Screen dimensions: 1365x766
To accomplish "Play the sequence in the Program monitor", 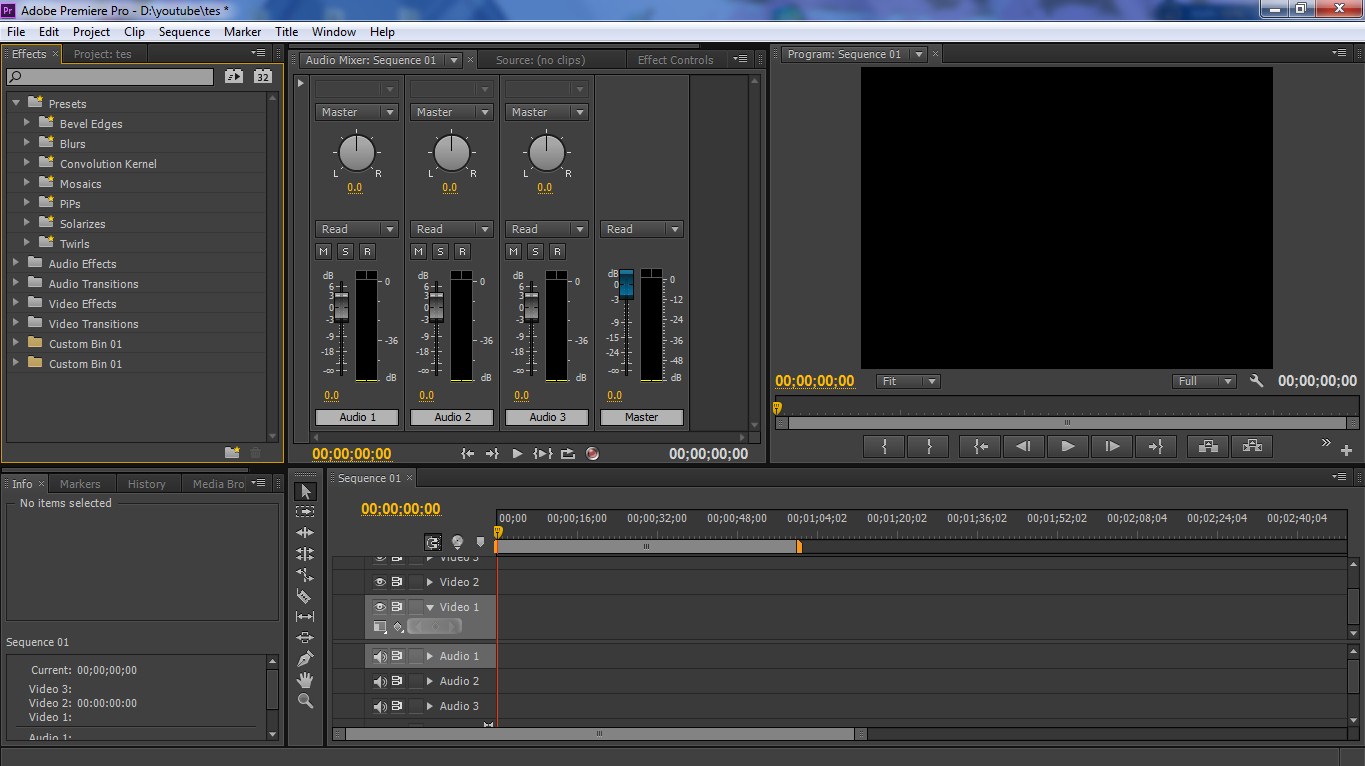I will [x=1067, y=446].
